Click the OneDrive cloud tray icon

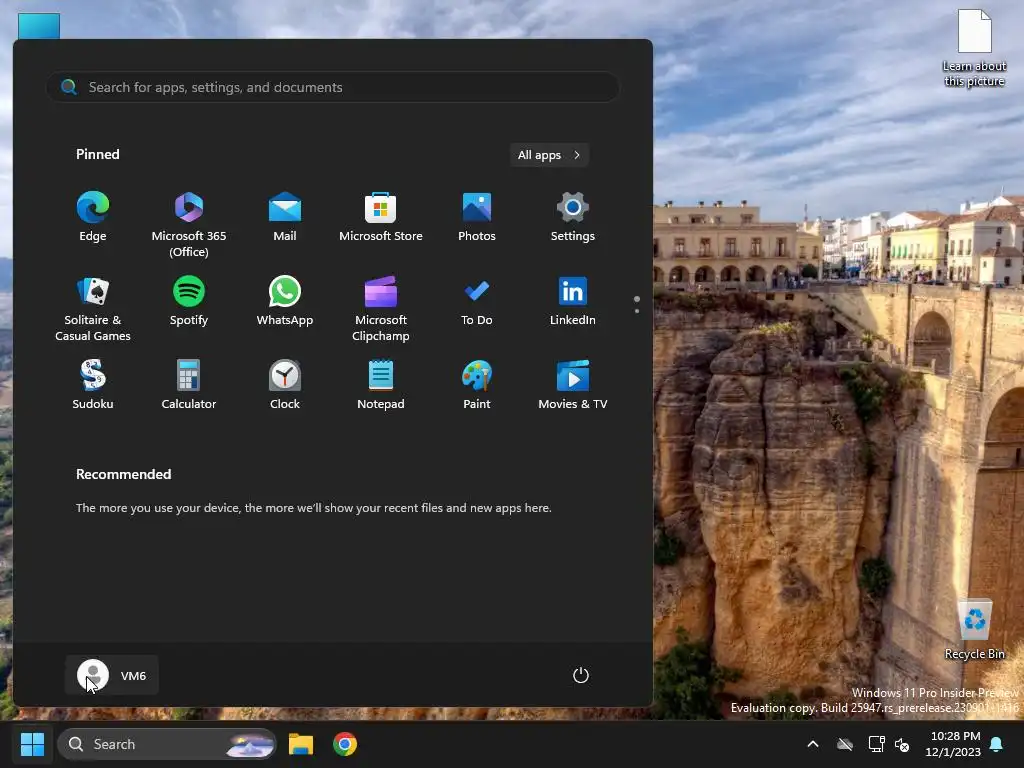click(845, 744)
